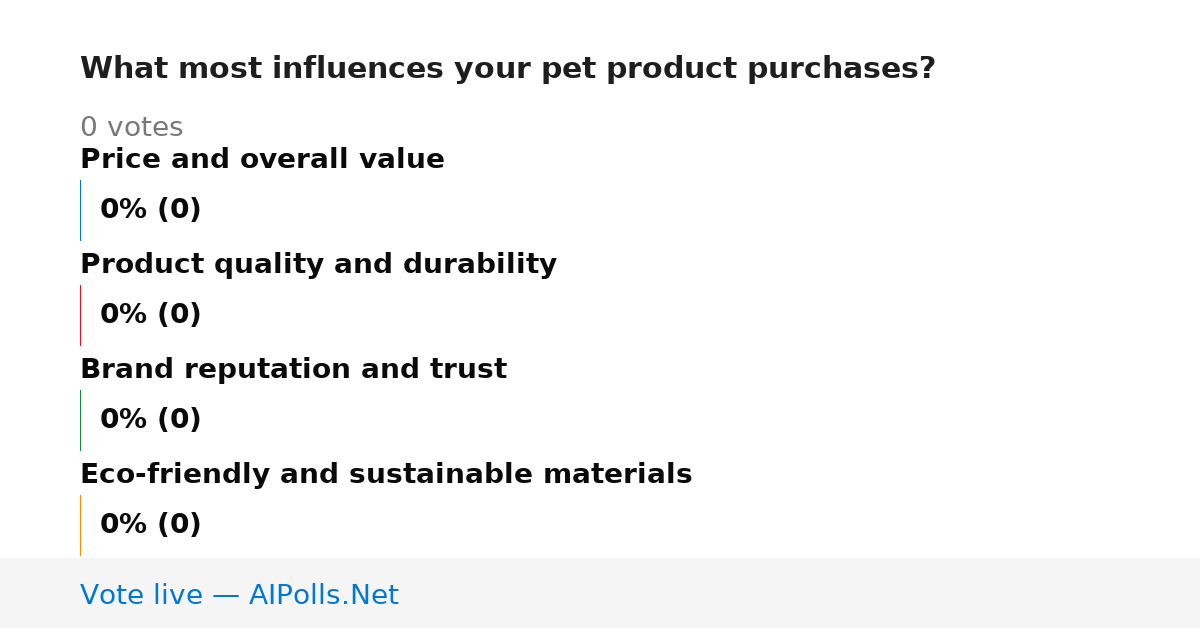Select Eco-friendly and sustainable materials option
This screenshot has width=1200, height=628.
[x=386, y=475]
